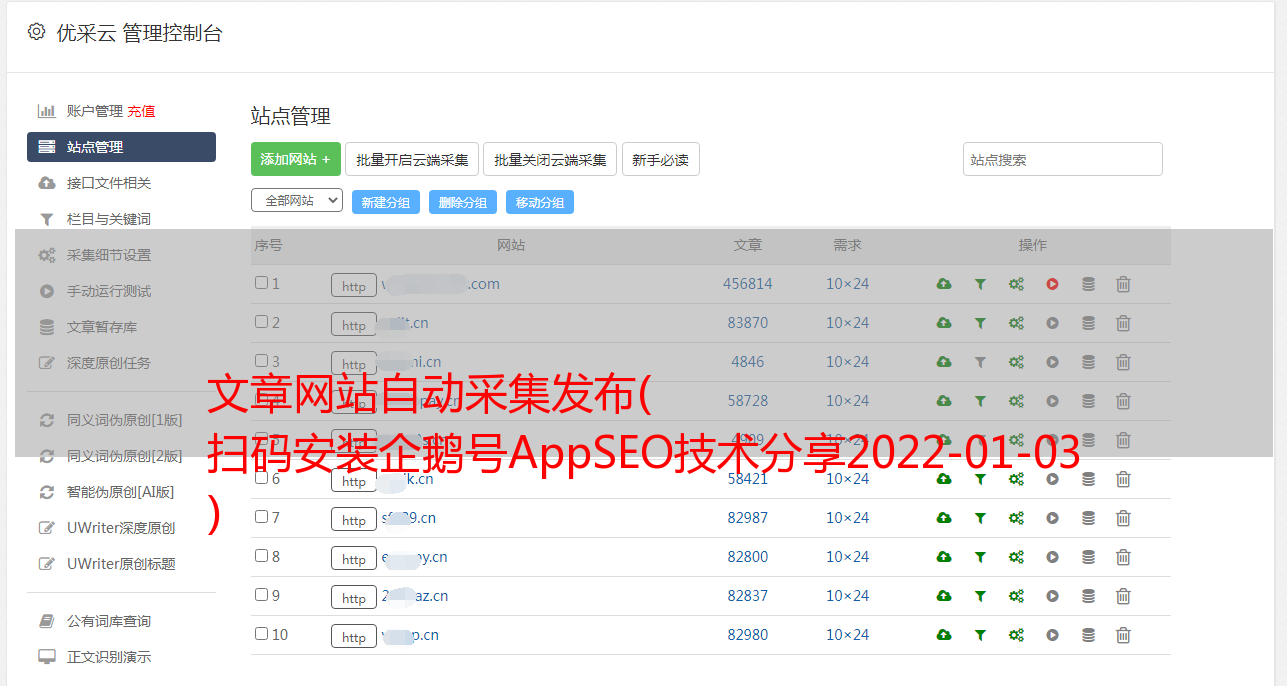Open the 新手必读 guide button
The image size is (1287, 686).
660,159
